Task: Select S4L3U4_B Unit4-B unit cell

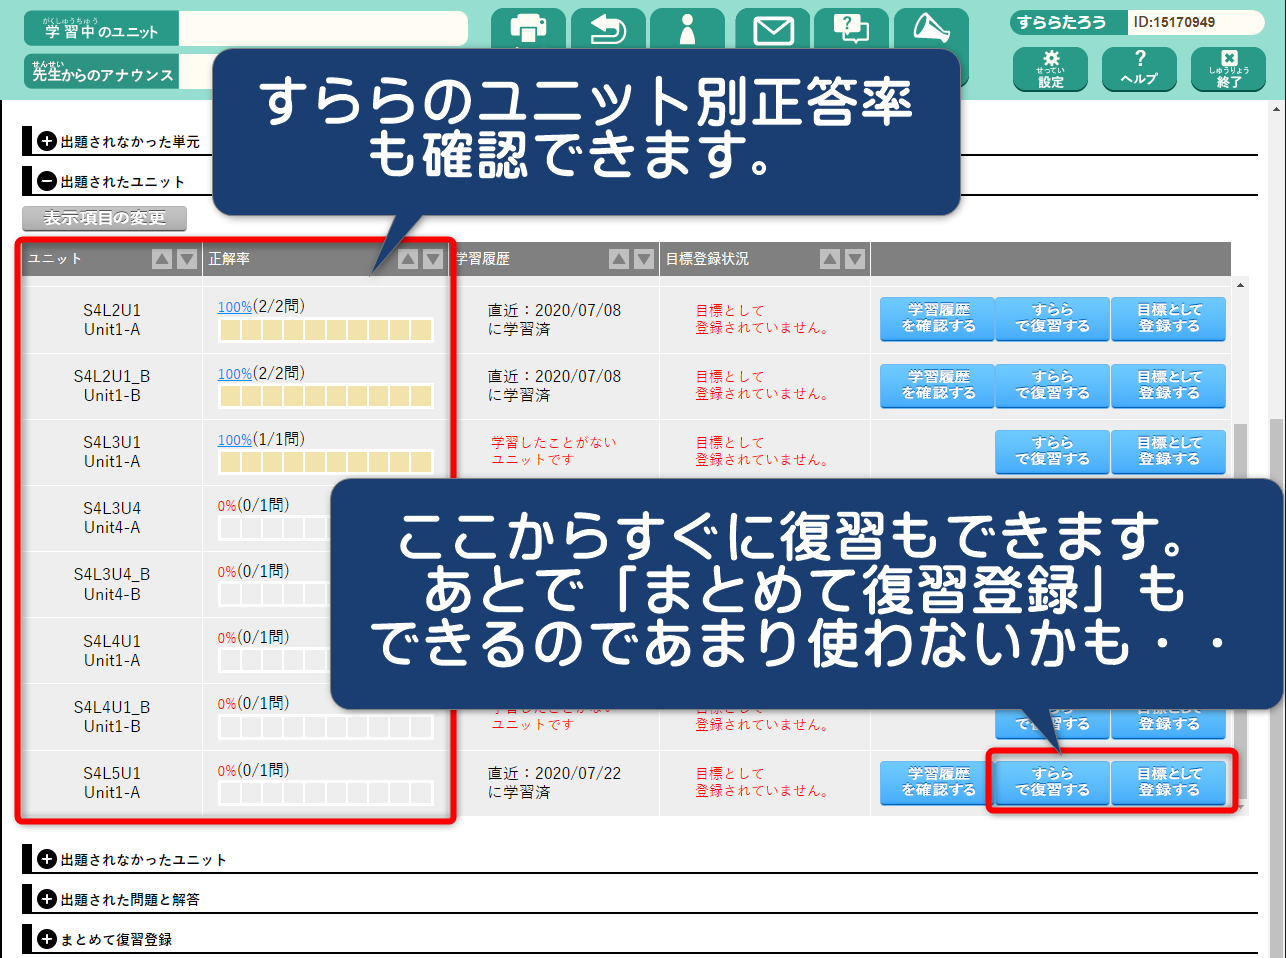Action: point(112,584)
